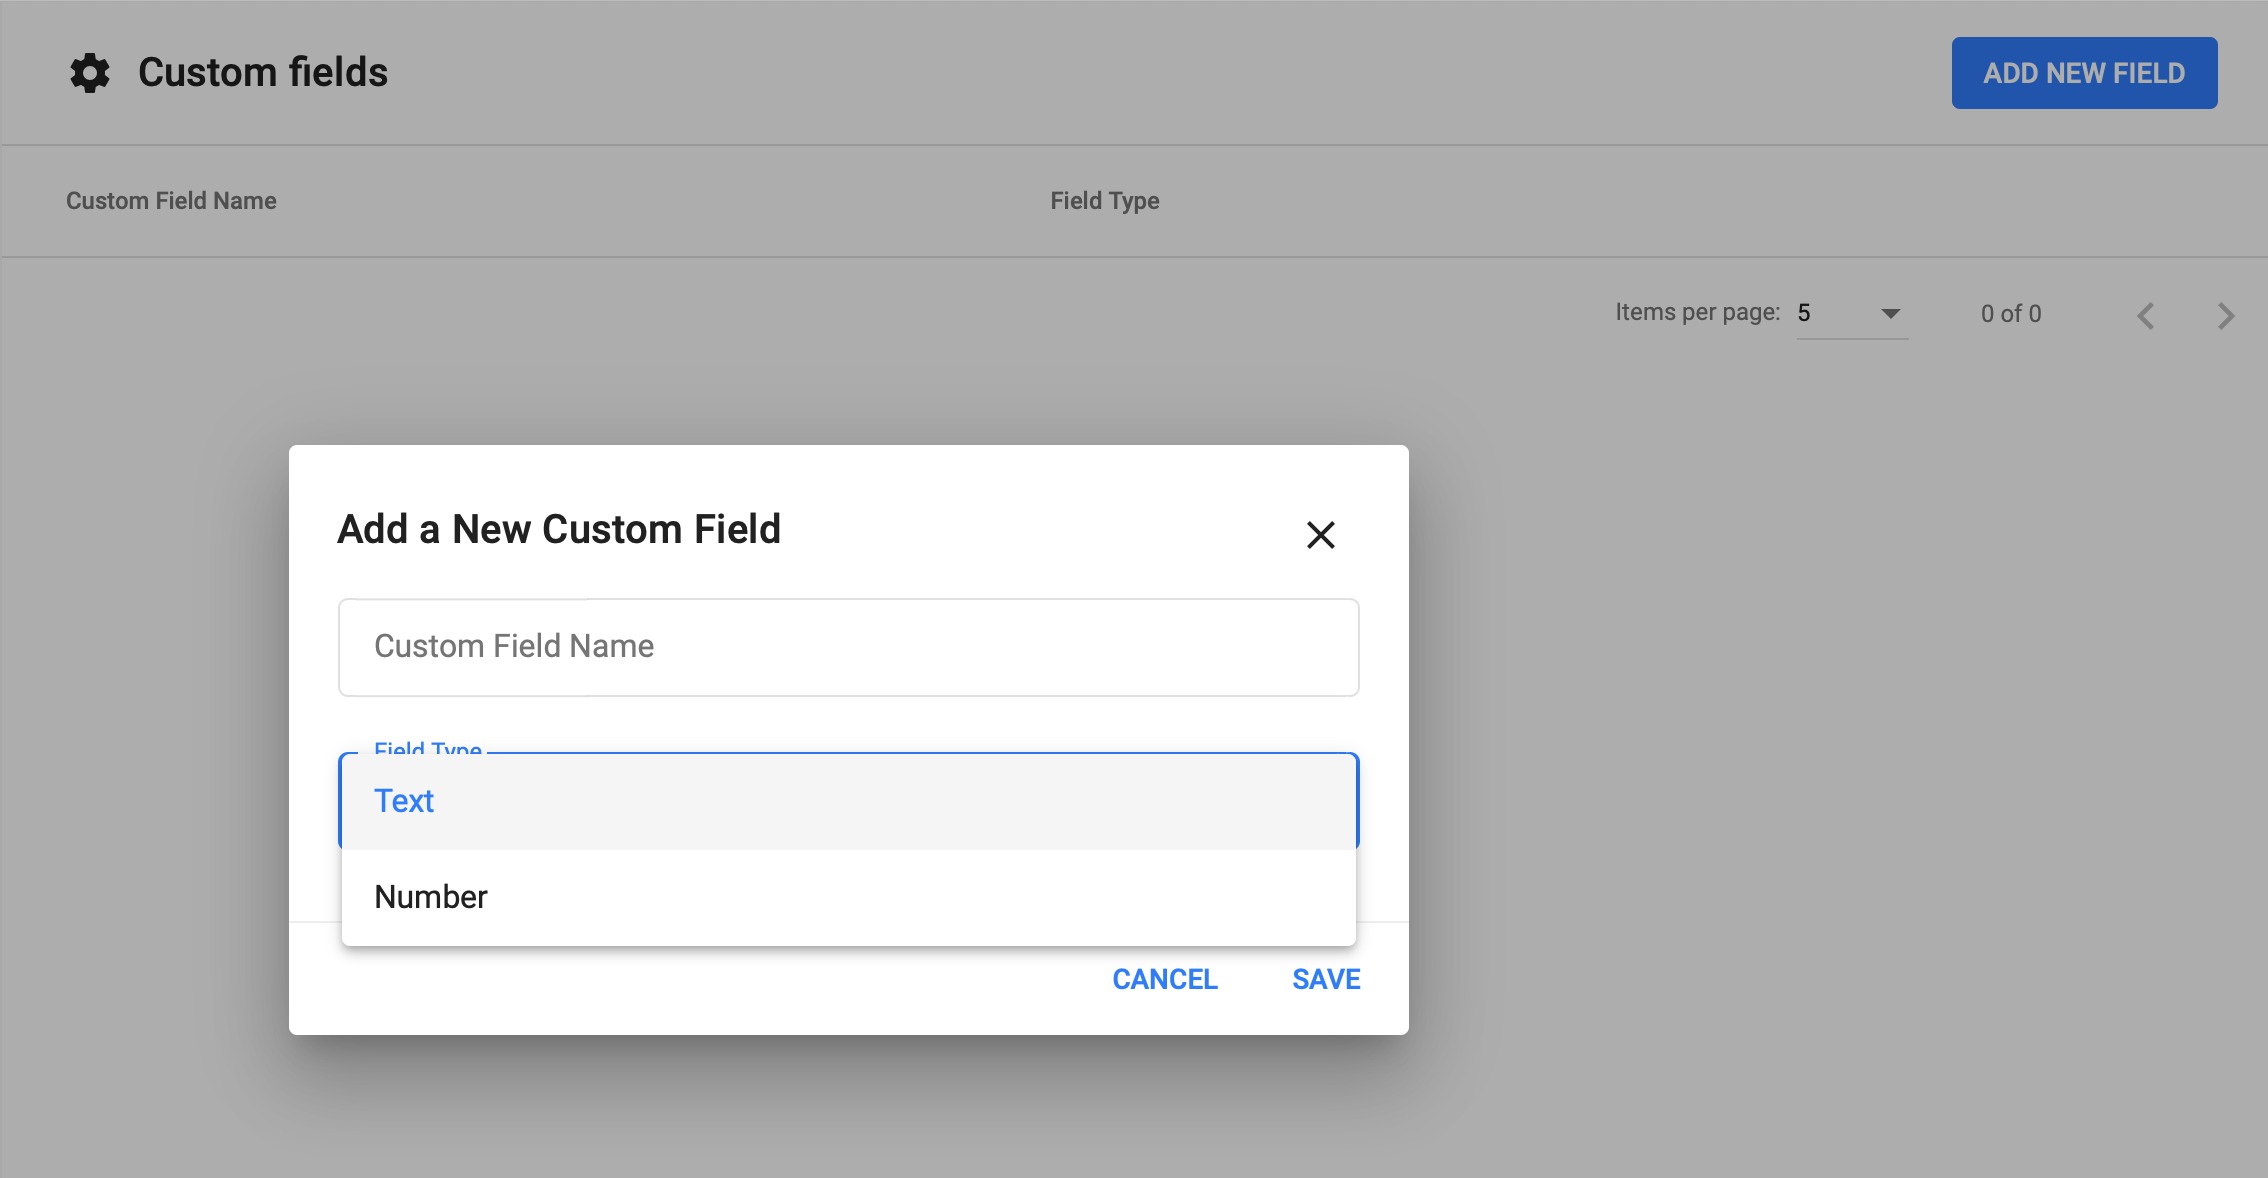Click the '0 of 0' pagination label

pos(2010,314)
